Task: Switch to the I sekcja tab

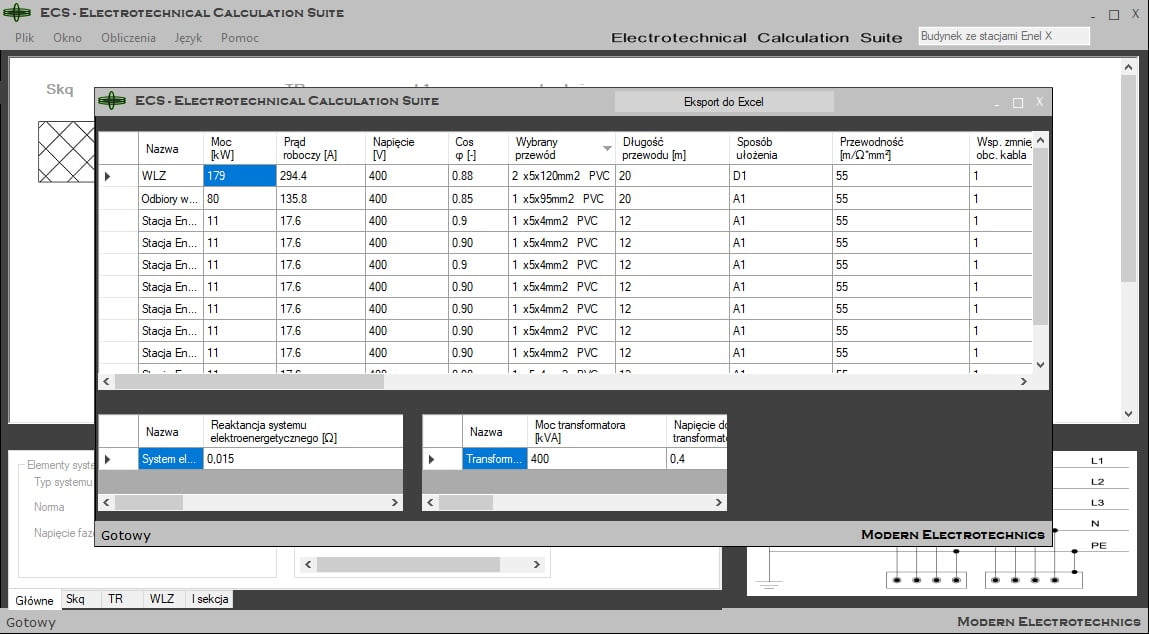Action: click(x=210, y=599)
